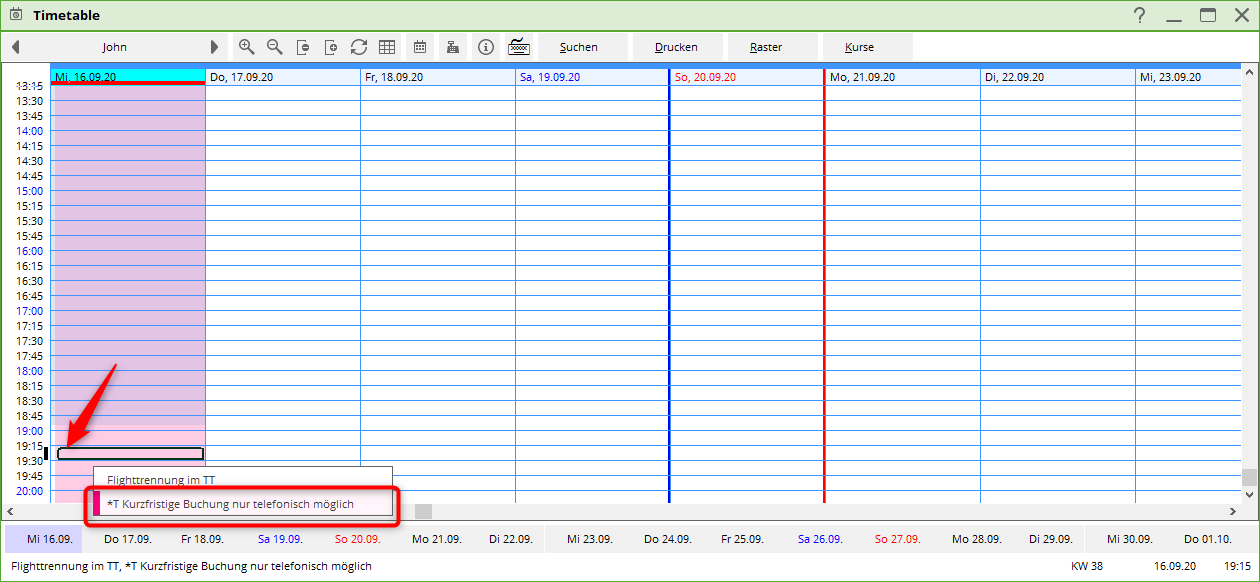
Task: Open the Raster button
Action: pyautogui.click(x=766, y=47)
